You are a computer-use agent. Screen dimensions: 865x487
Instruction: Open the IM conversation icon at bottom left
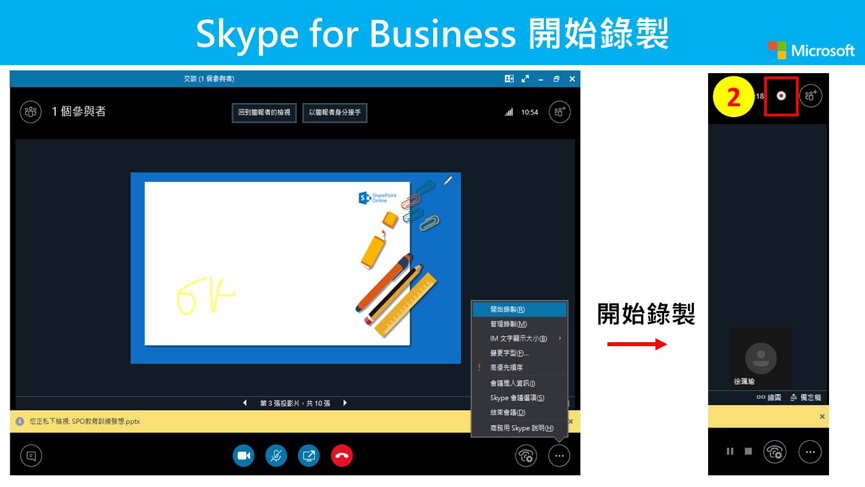click(x=31, y=456)
